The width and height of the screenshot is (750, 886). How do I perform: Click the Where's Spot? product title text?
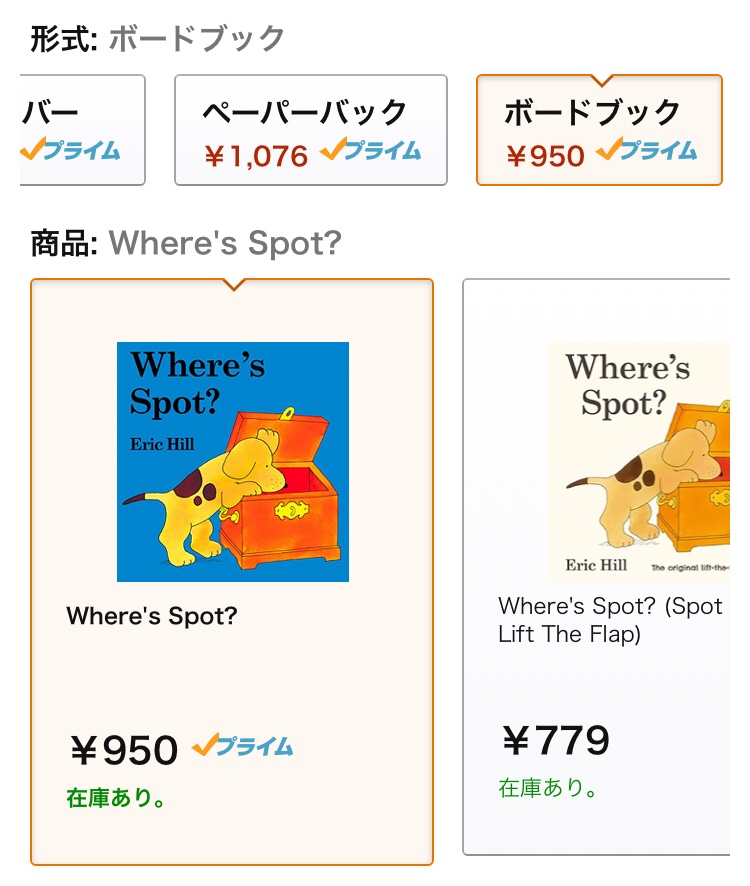152,615
